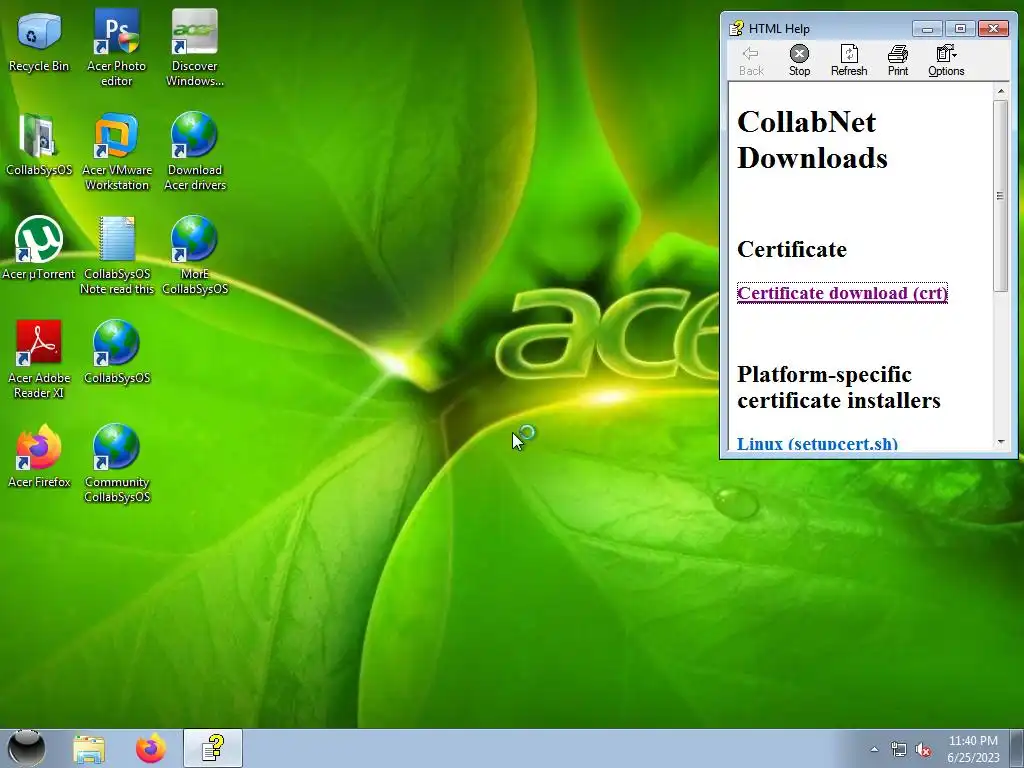Open Options dropdown in HTML Help toolbar
Screen dimensions: 1024x768
(946, 61)
